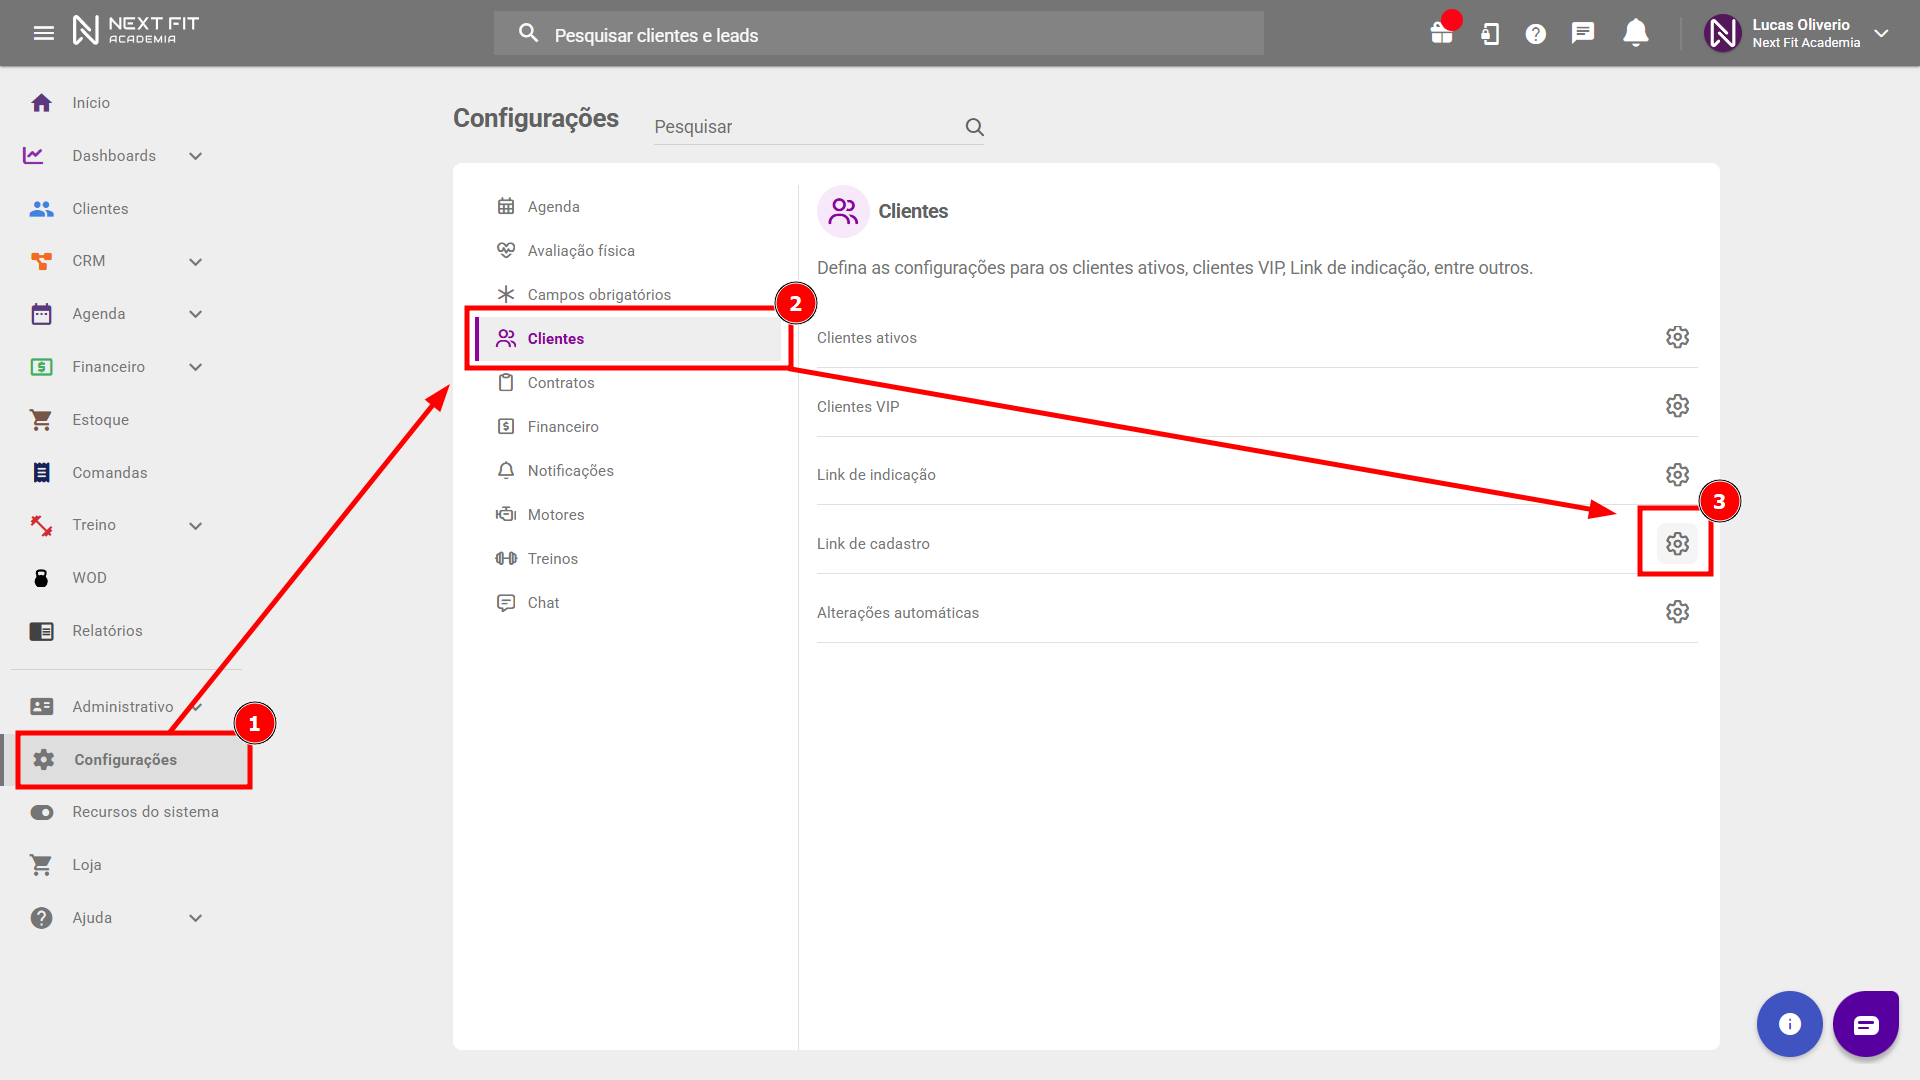1920x1080 pixels.
Task: Expand the CRM chevron in sidebar
Action: (x=196, y=262)
